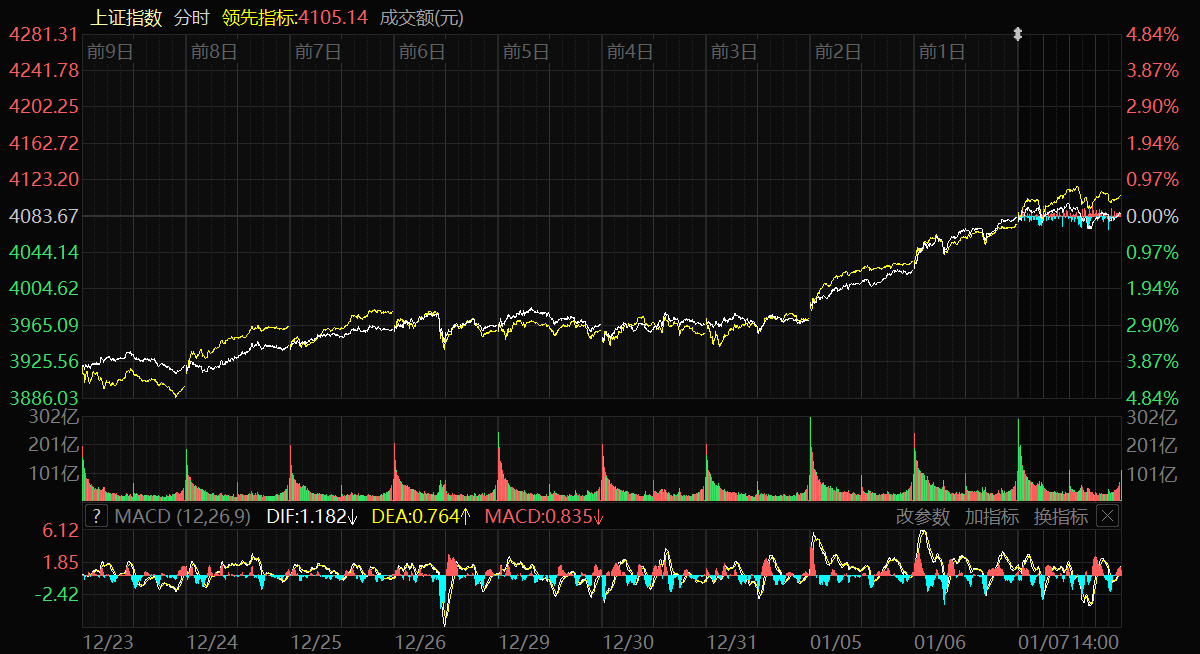Screen dimensions: 1200x654
Task: Select the 分时 chart mode
Action: [192, 18]
